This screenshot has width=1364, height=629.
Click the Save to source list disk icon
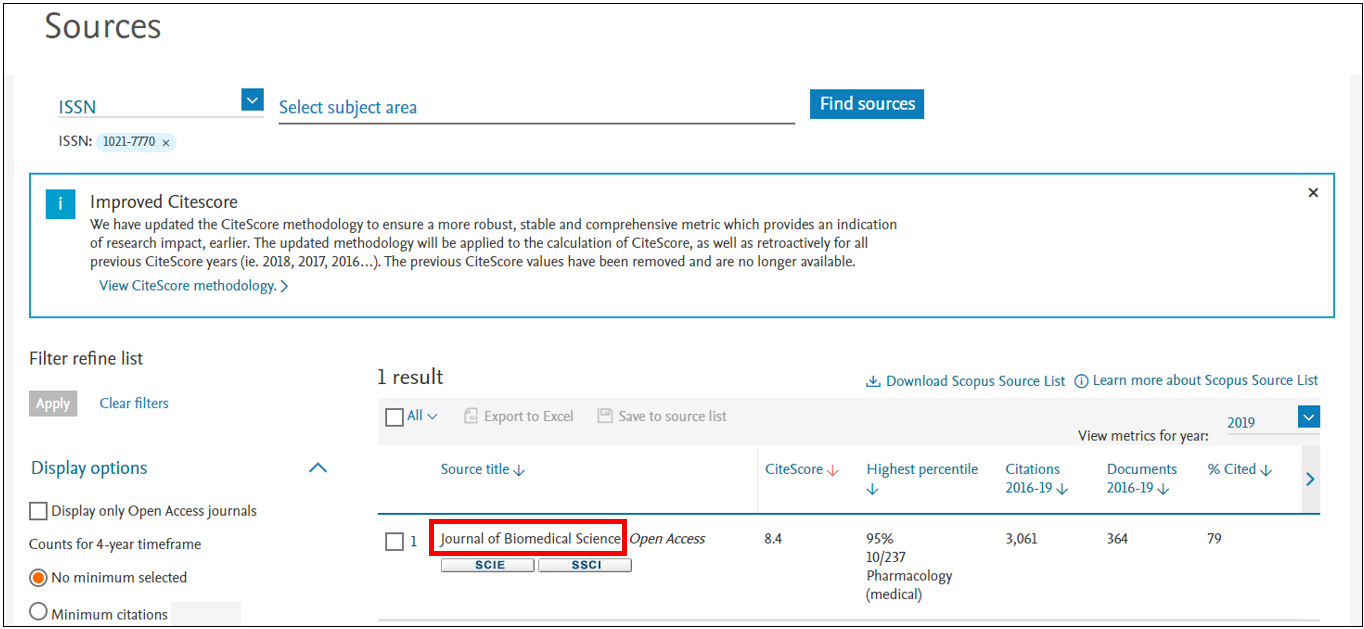(x=604, y=416)
